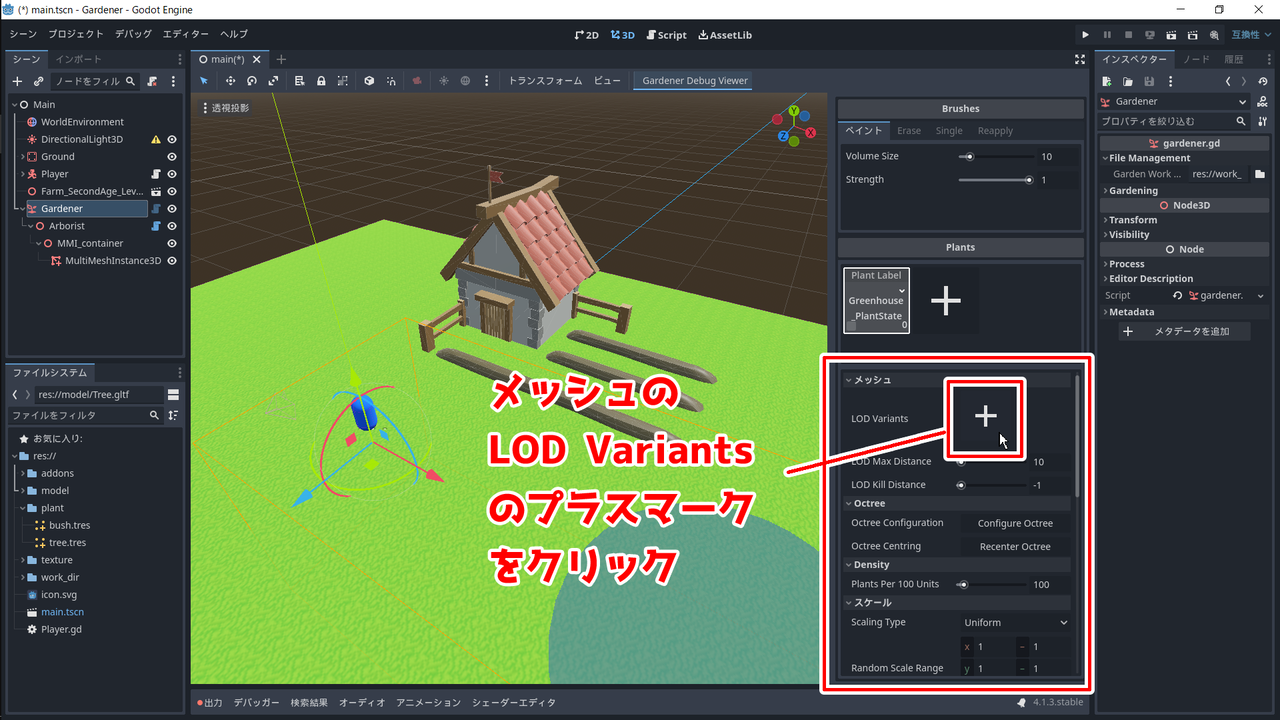Add a new node with plus icon
The image size is (1280, 720).
(x=17, y=81)
